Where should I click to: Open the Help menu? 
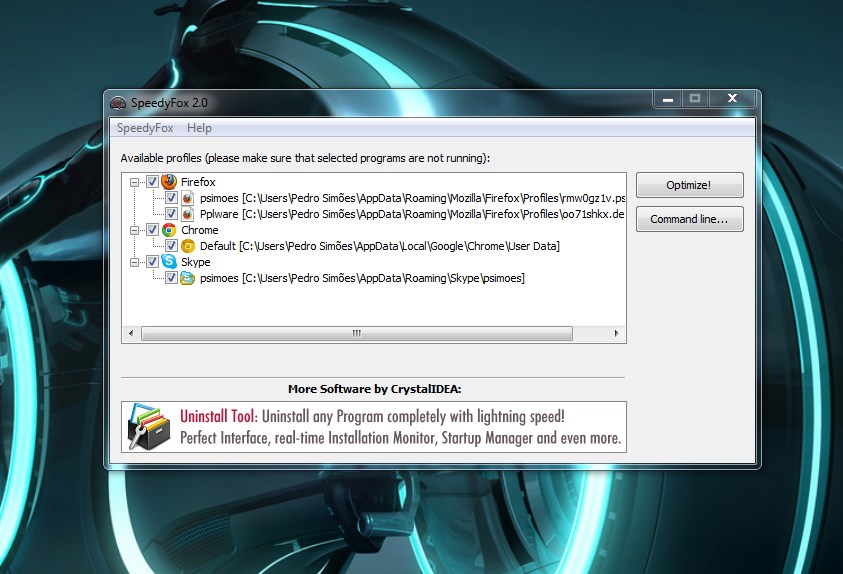(x=199, y=128)
